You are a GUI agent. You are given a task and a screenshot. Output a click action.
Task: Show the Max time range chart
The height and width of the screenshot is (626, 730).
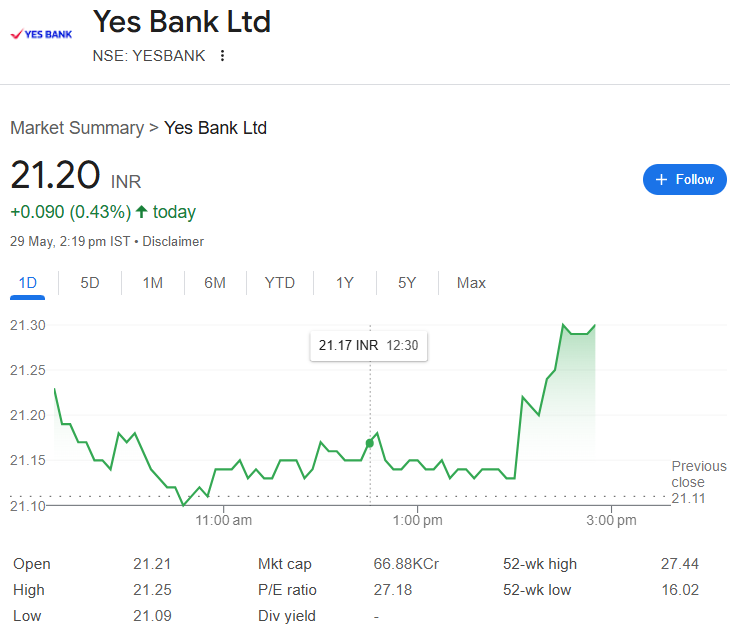click(x=471, y=283)
